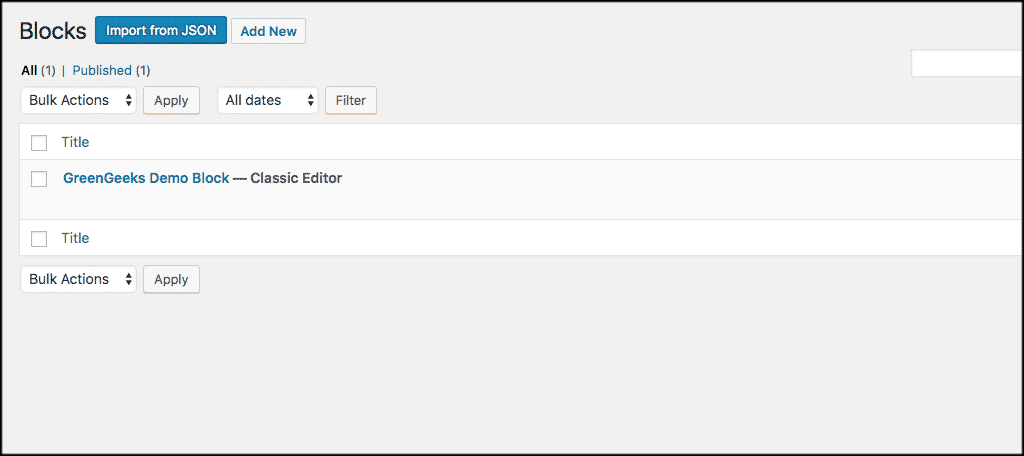Click the top Apply button
The height and width of the screenshot is (456, 1024).
171,100
